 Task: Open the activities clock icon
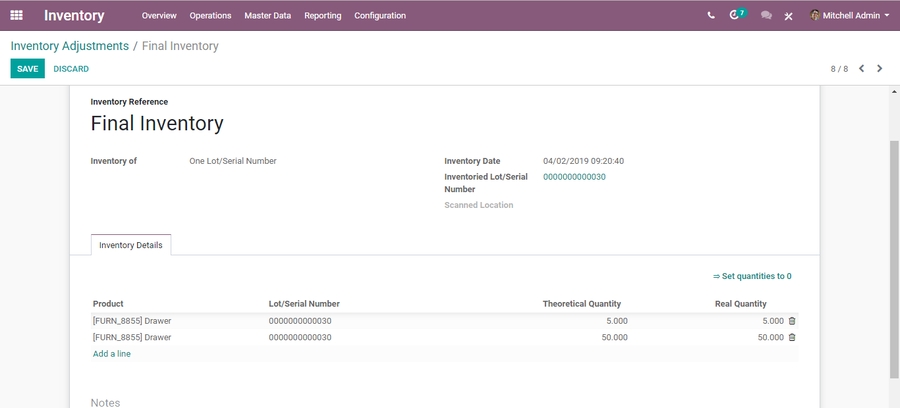click(736, 15)
